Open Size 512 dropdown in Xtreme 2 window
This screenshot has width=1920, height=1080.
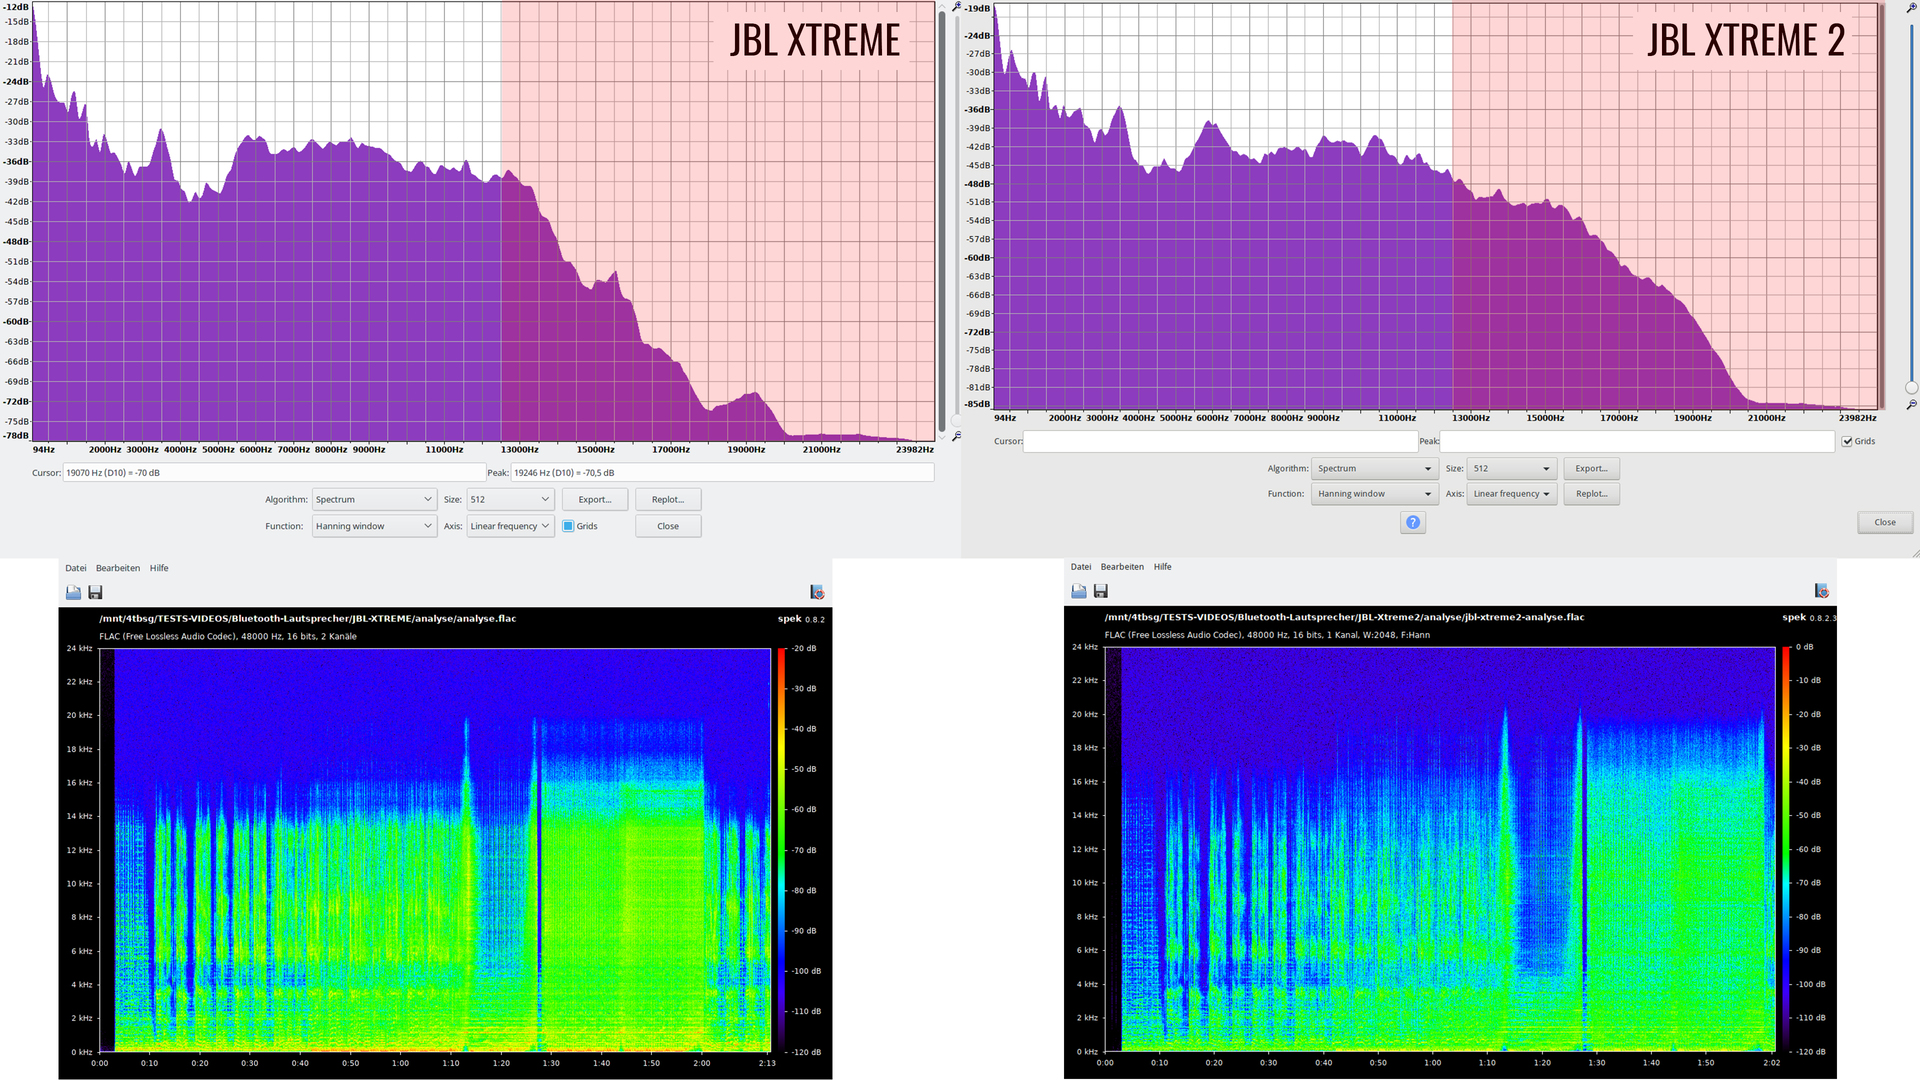click(x=1512, y=468)
